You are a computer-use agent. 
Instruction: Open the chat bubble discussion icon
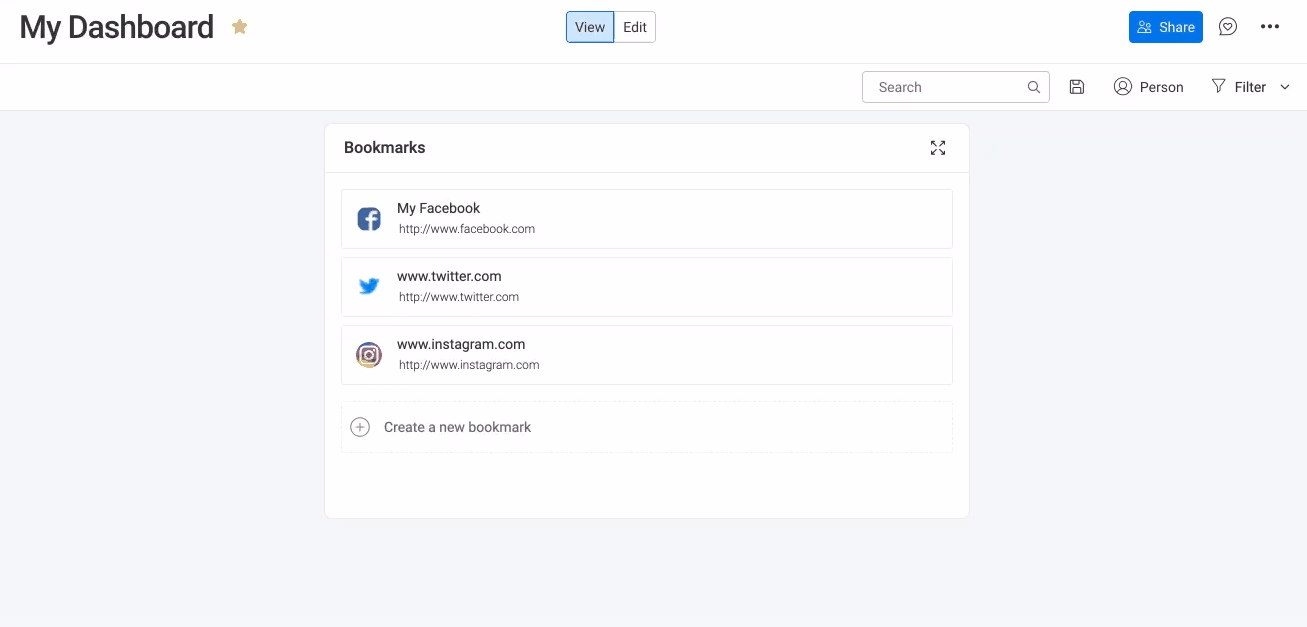click(x=1228, y=27)
